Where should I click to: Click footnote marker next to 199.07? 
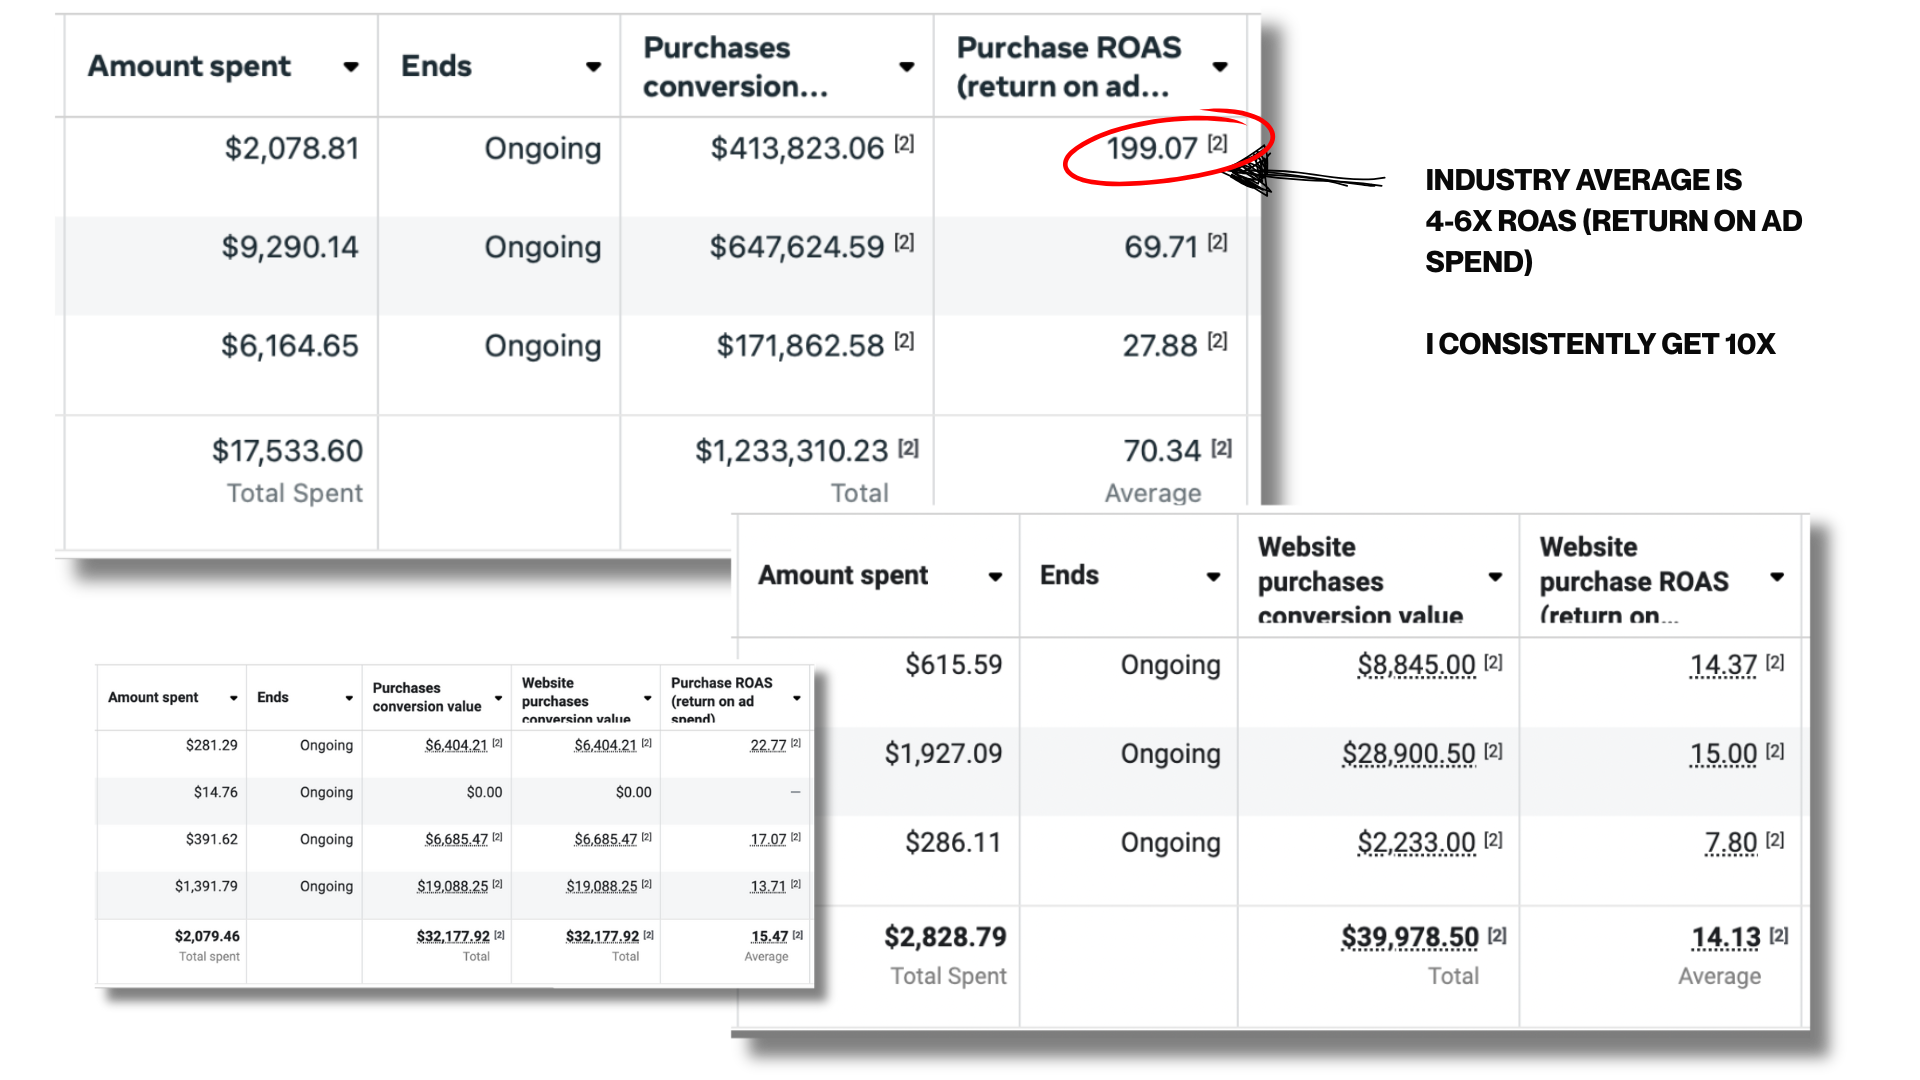point(1217,143)
